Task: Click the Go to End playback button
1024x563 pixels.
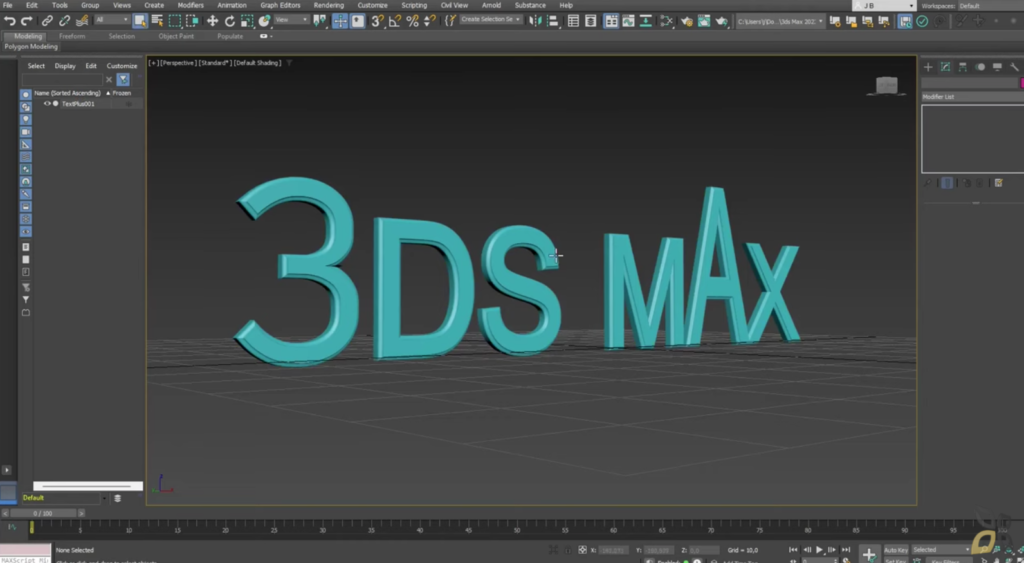Action: (x=846, y=550)
